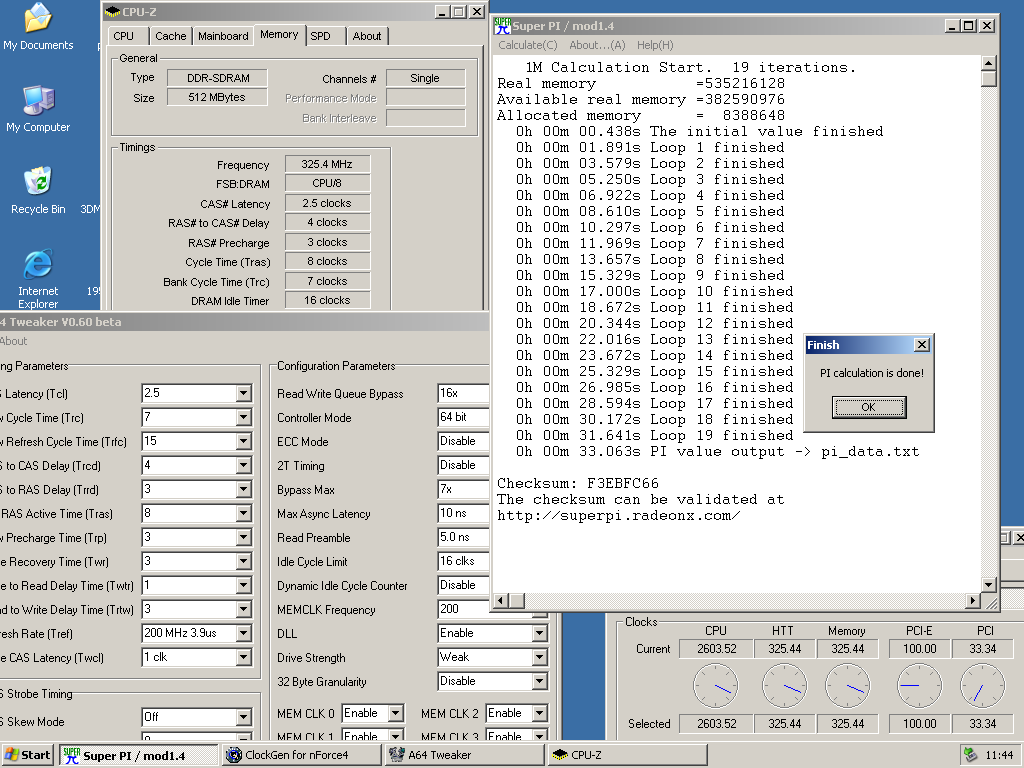Viewport: 1024px width, 768px height.
Task: Open the MEM CLK 2 dropdown
Action: click(539, 714)
